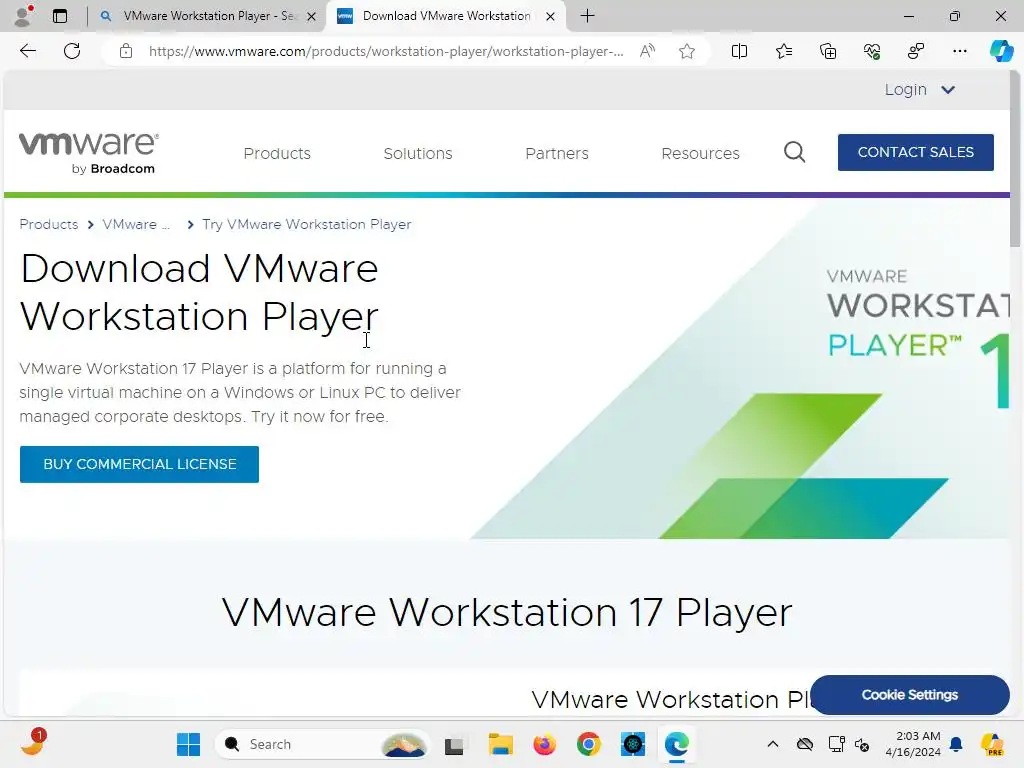Expand the Login dropdown
The width and height of the screenshot is (1024, 768).
(x=920, y=89)
